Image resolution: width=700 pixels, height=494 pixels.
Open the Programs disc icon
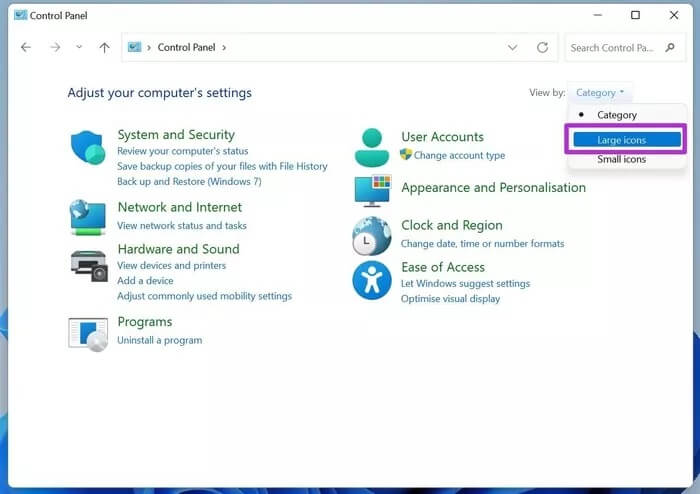pos(88,334)
